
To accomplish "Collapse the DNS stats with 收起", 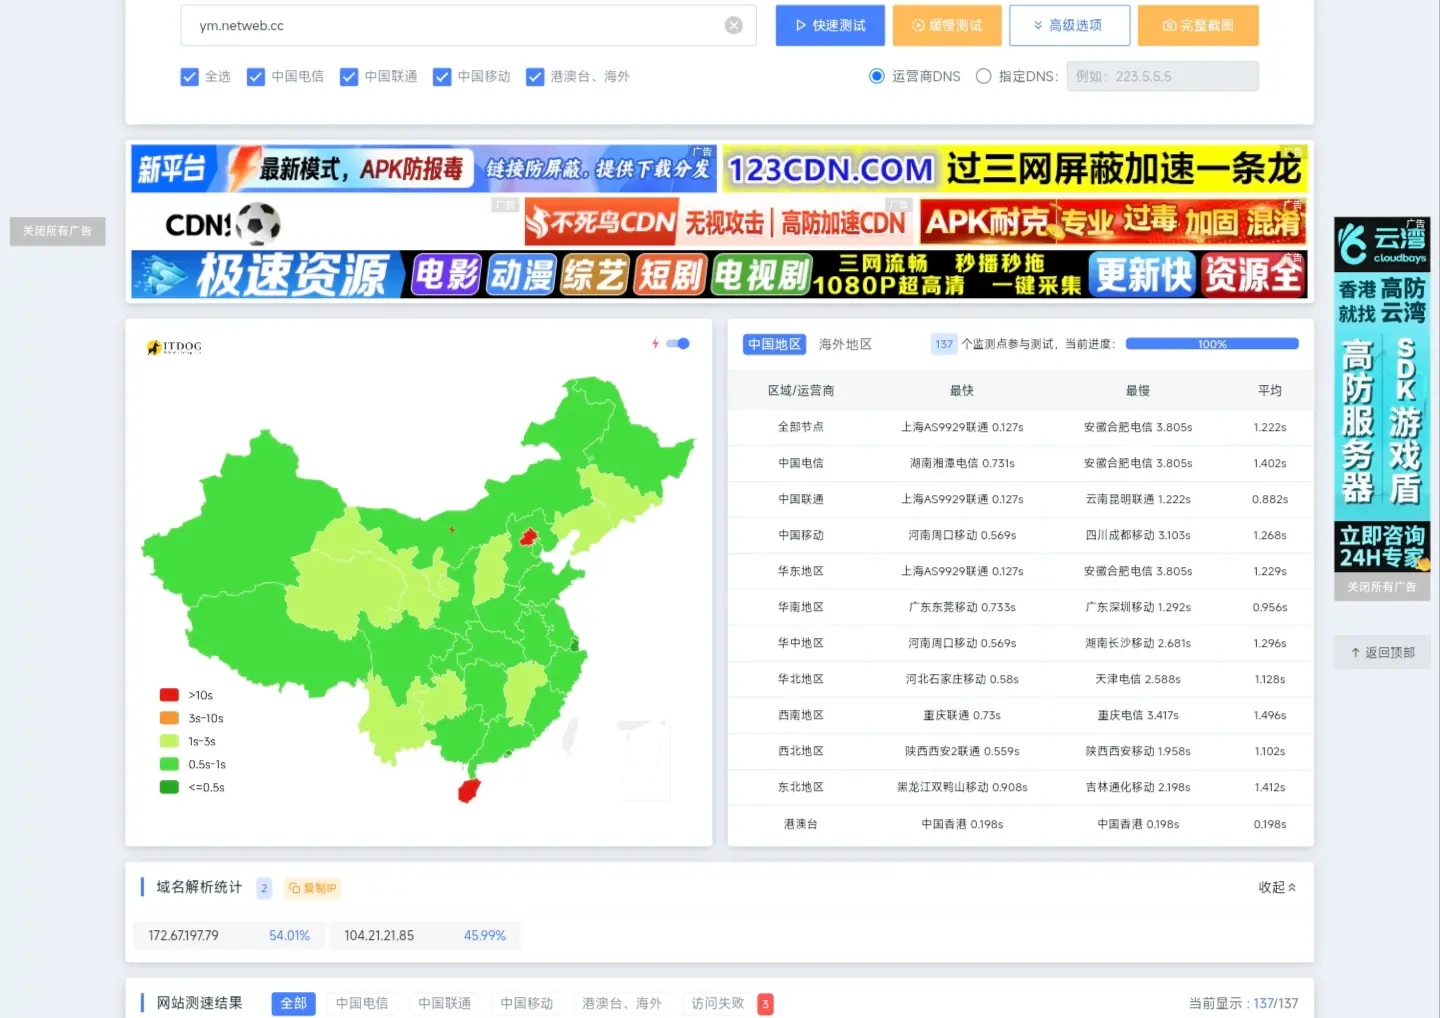I will click(1277, 887).
